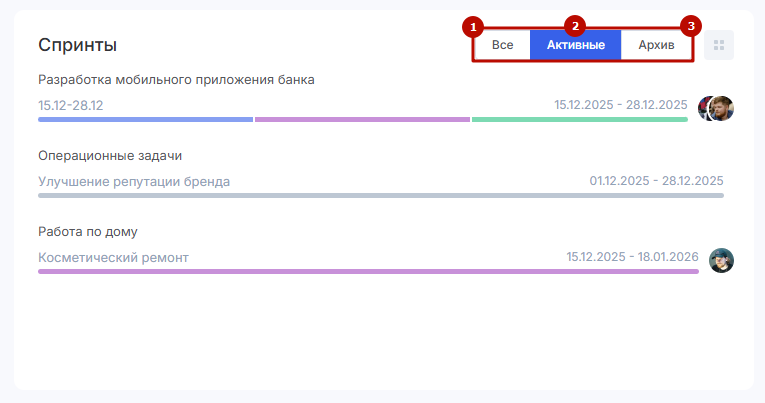The image size is (765, 403).
Task: Click the gray progress bar under Улучшение репутации бренда
Action: (x=380, y=196)
